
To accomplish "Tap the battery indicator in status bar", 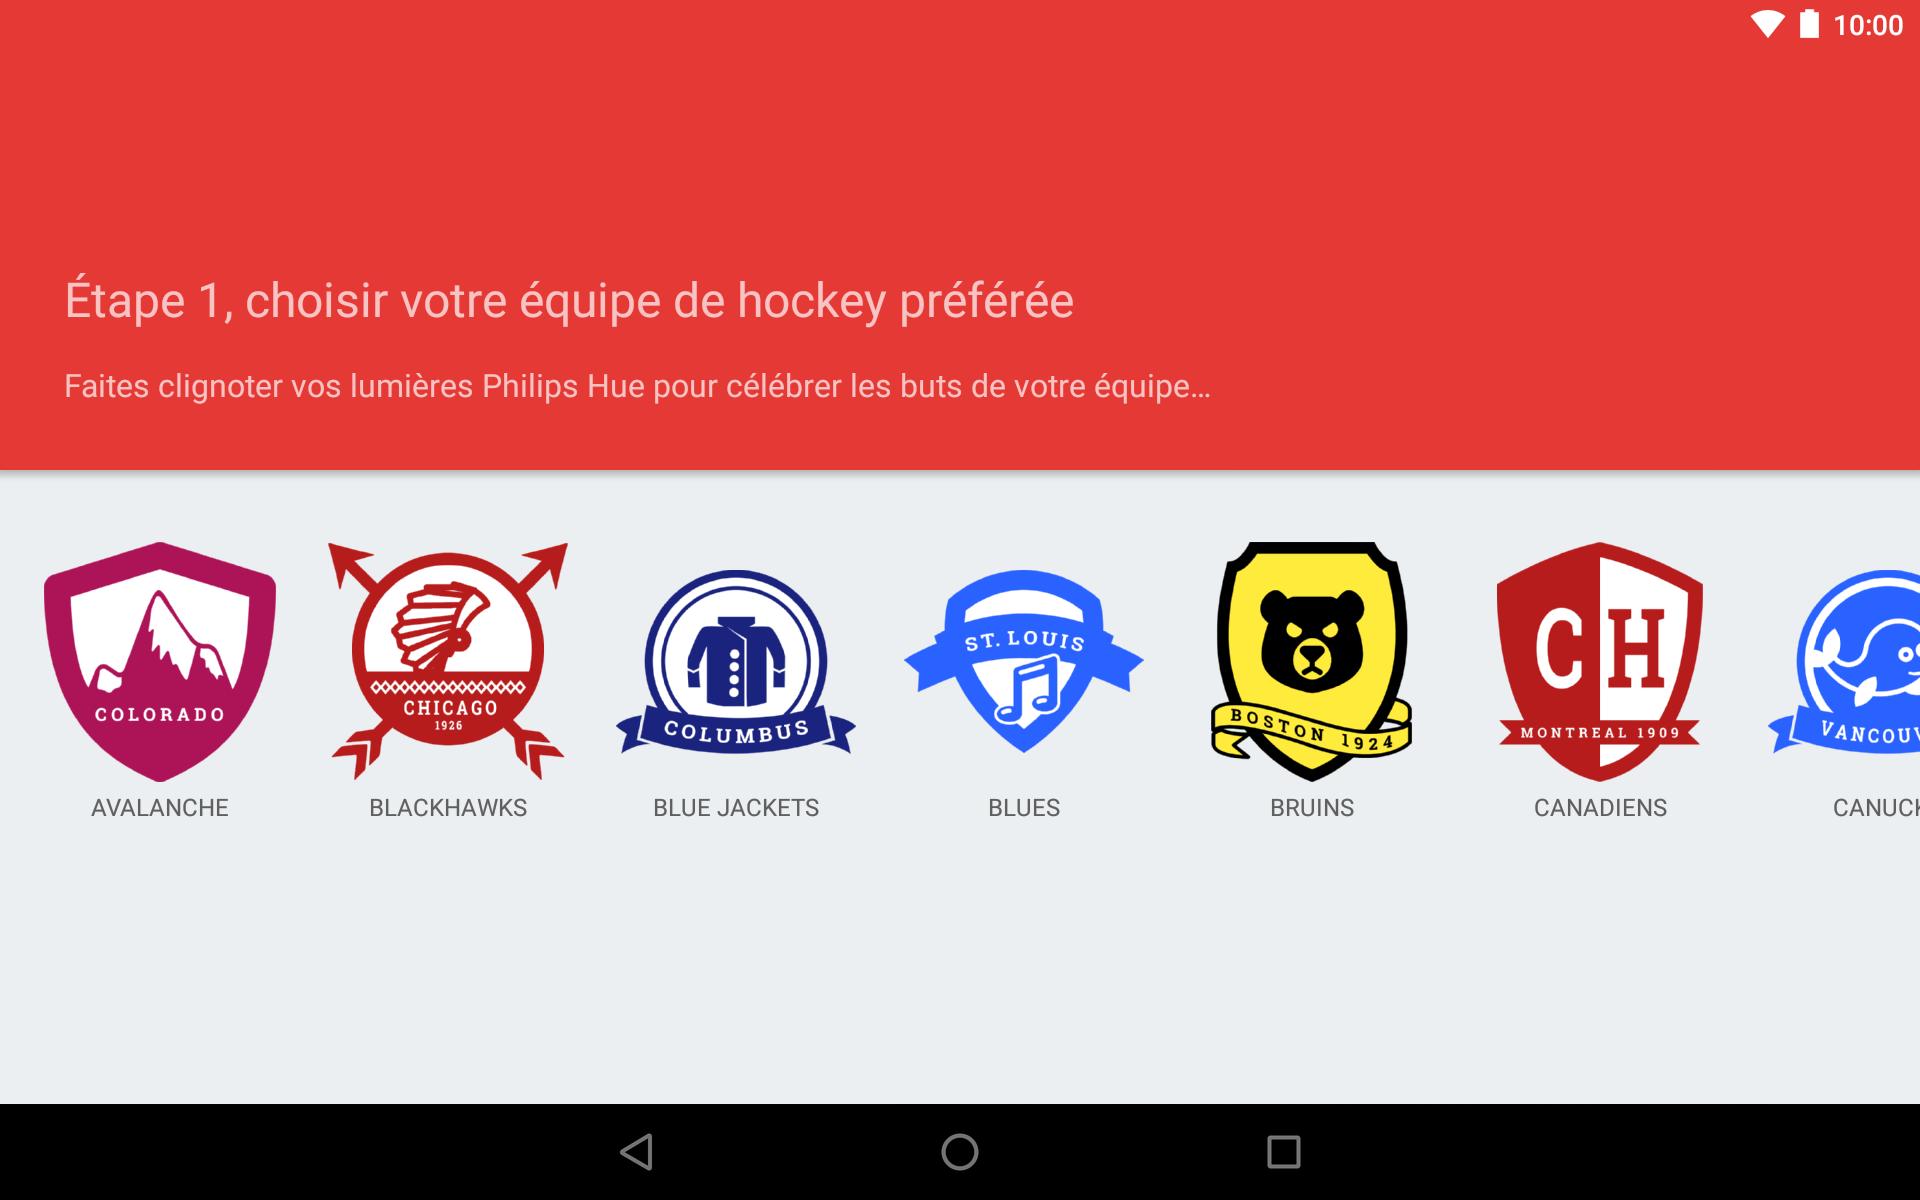I will click(1809, 24).
